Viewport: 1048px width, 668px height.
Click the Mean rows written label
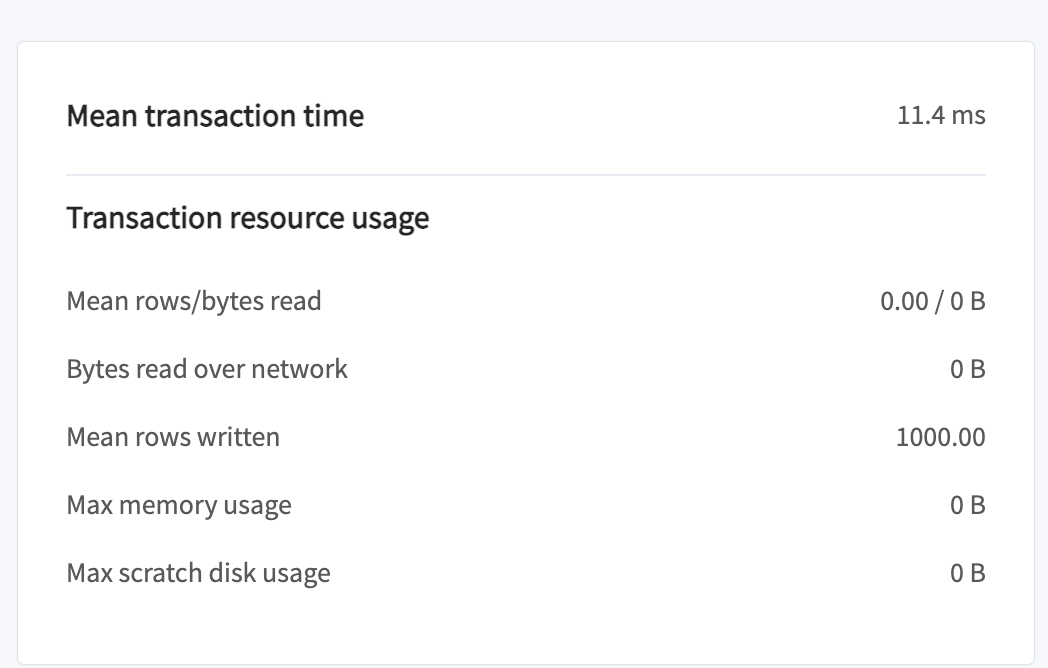coord(173,437)
